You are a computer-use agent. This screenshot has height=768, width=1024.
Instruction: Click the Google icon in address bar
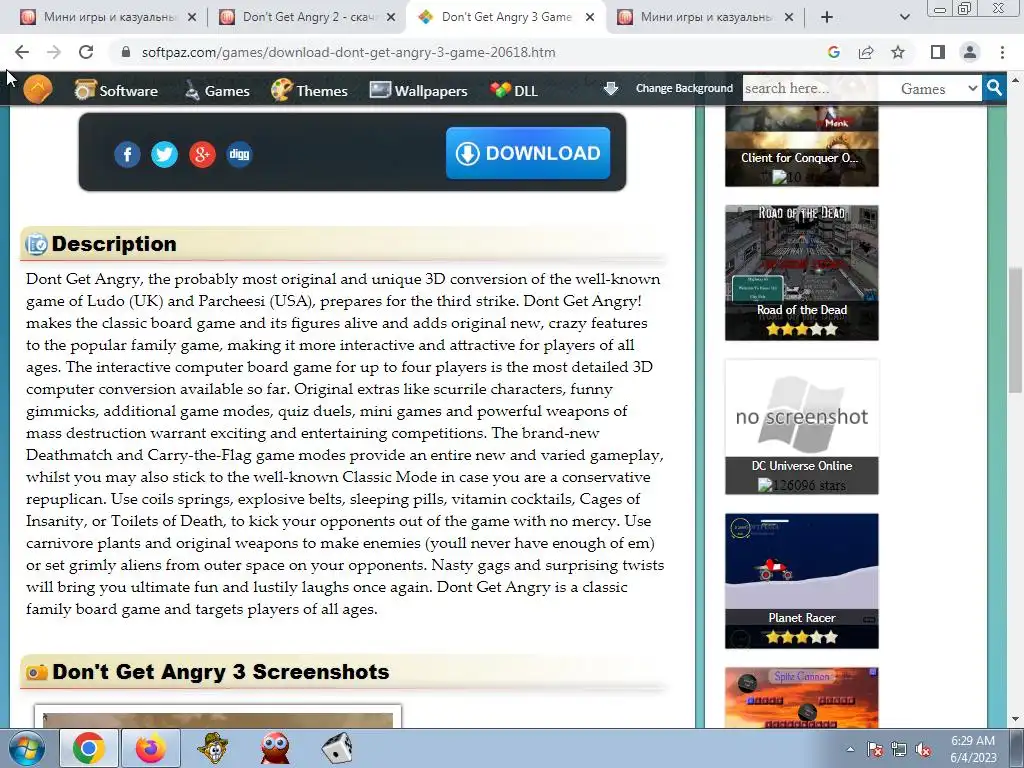(833, 52)
